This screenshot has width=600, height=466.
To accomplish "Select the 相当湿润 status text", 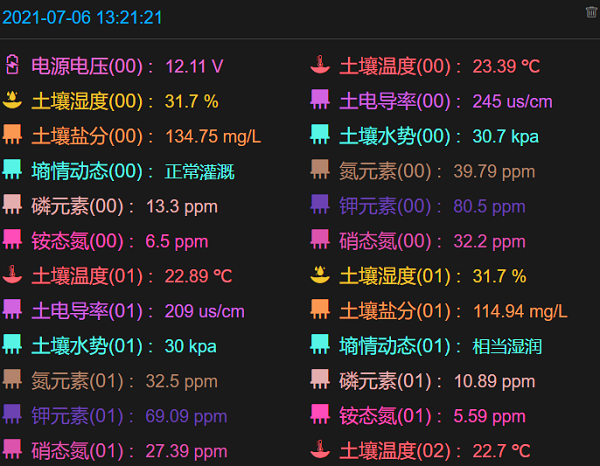I will [x=506, y=346].
